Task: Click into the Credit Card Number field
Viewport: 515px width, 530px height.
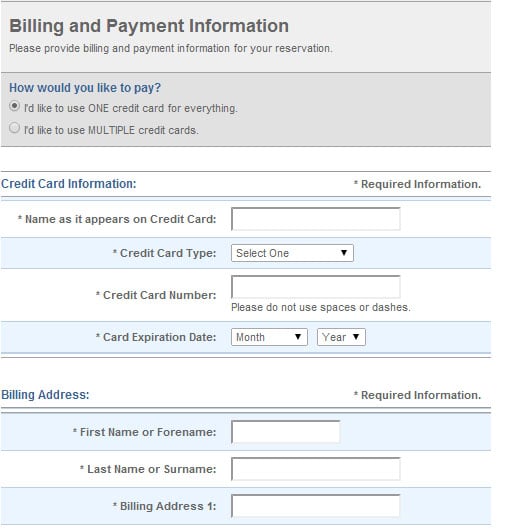Action: 316,287
